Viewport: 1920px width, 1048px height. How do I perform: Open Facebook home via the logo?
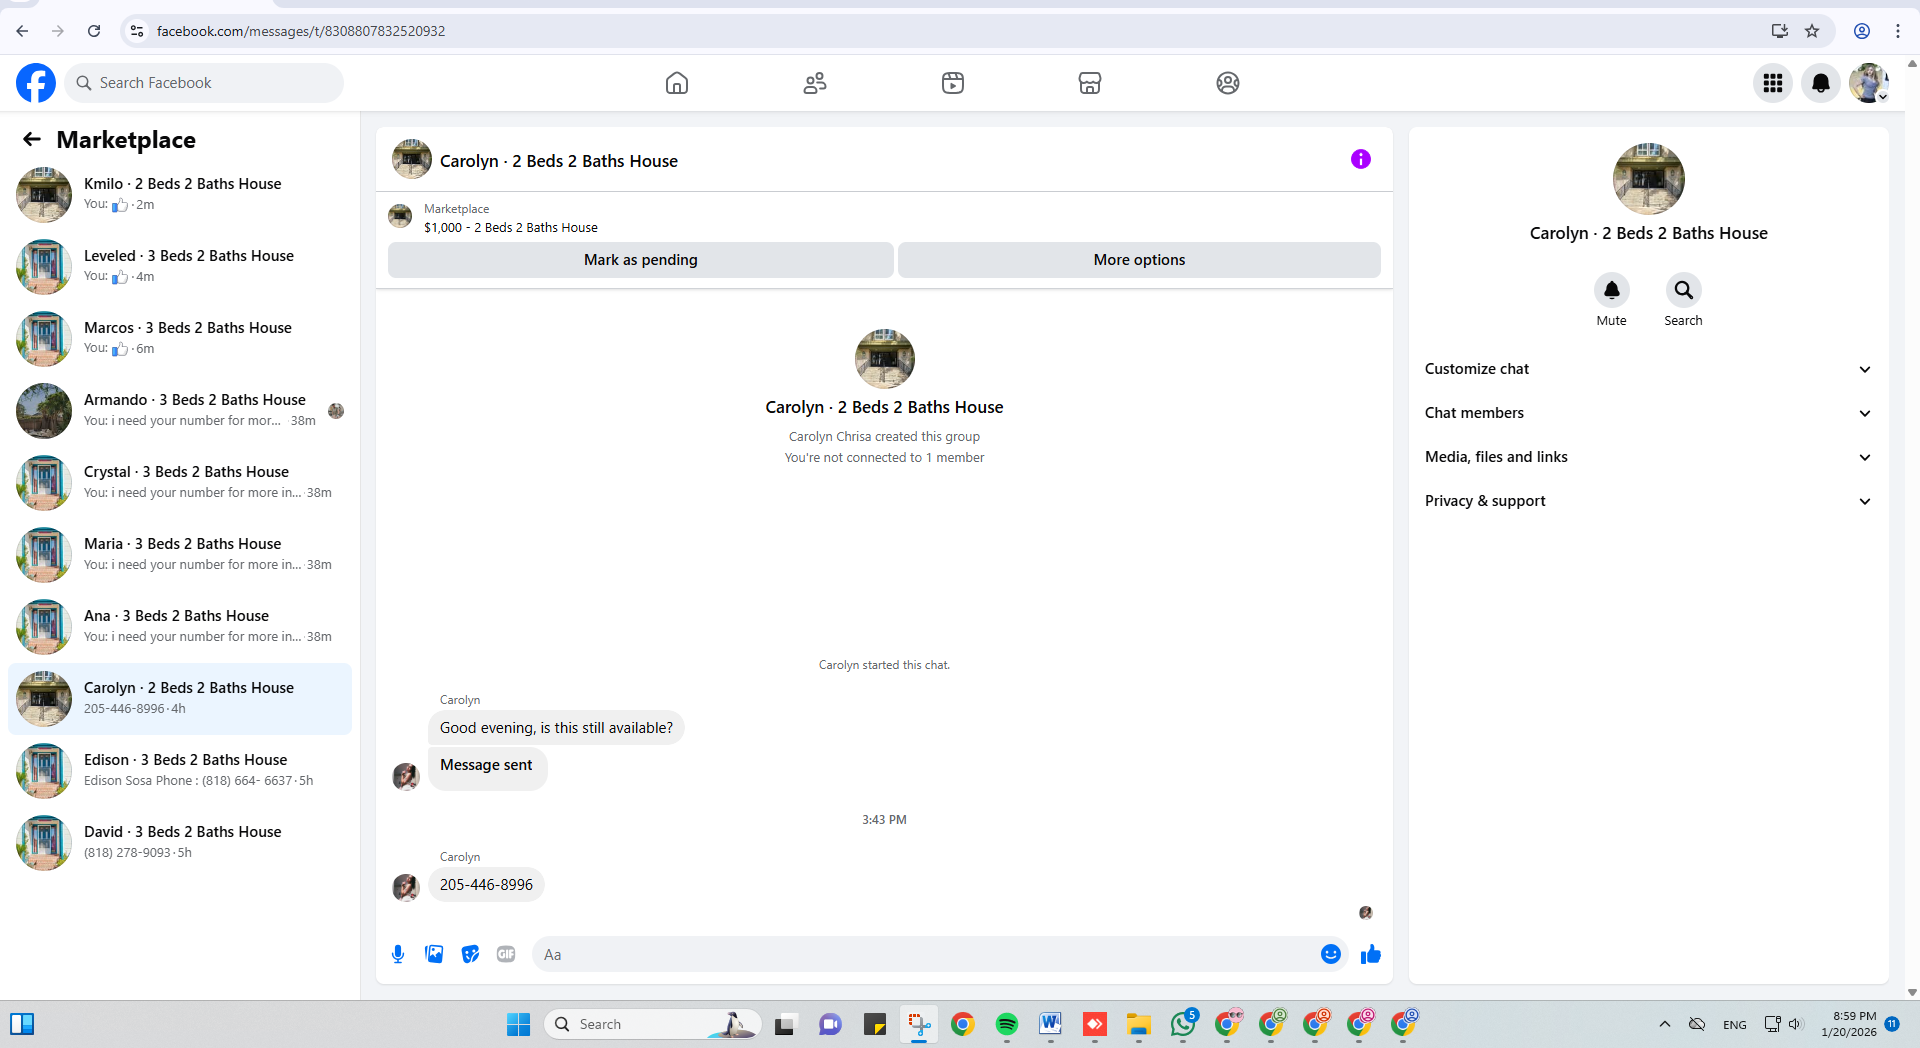36,83
